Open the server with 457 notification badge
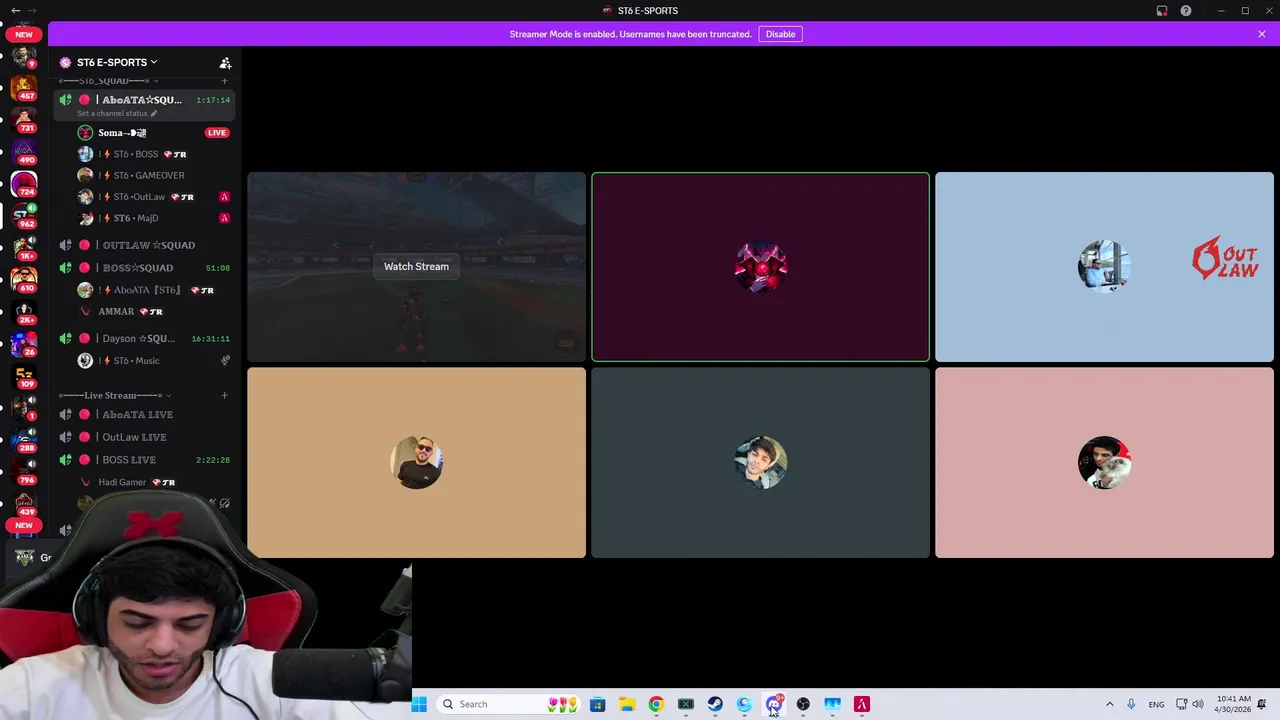 pos(24,87)
